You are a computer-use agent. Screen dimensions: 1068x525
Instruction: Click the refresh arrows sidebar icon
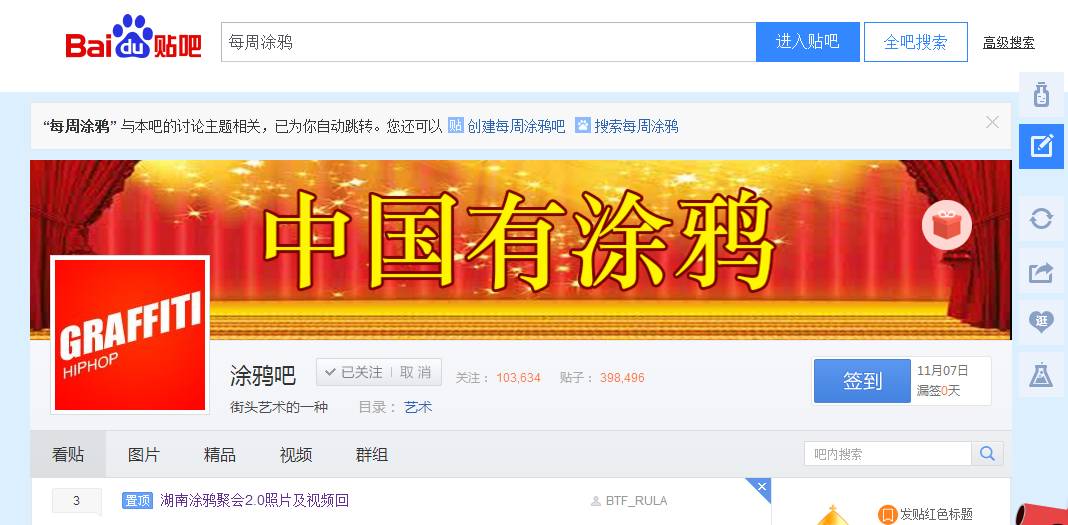(1041, 219)
